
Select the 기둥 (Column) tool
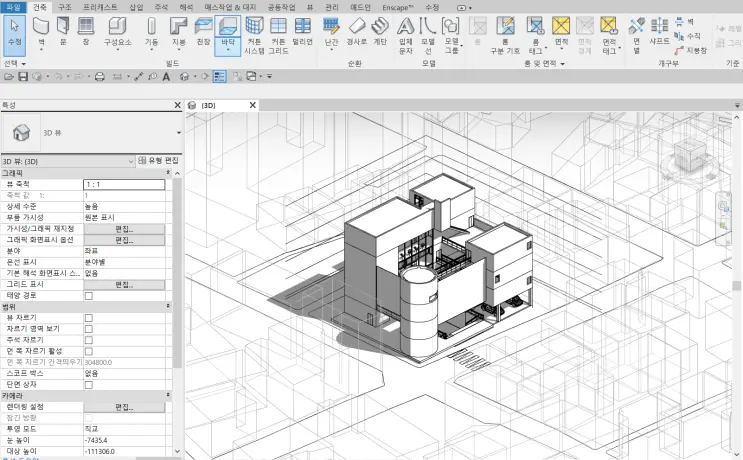point(151,32)
